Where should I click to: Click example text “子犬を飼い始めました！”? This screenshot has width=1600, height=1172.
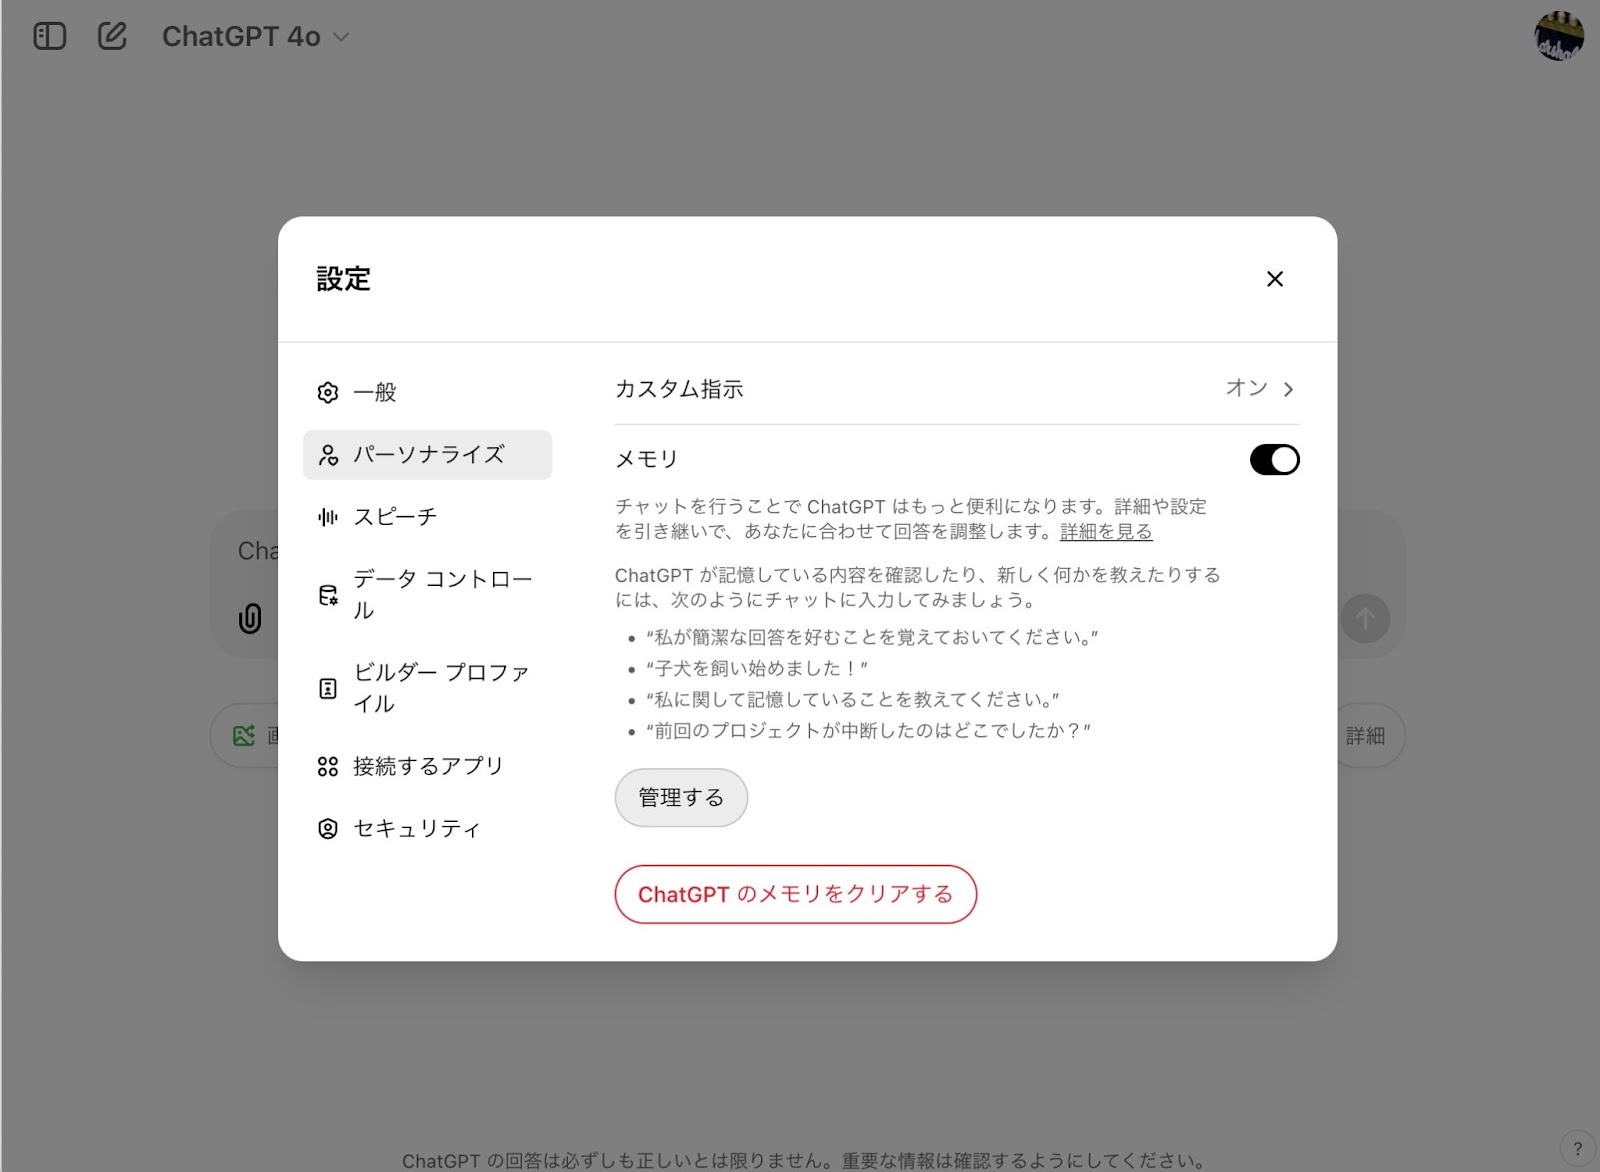coord(757,668)
